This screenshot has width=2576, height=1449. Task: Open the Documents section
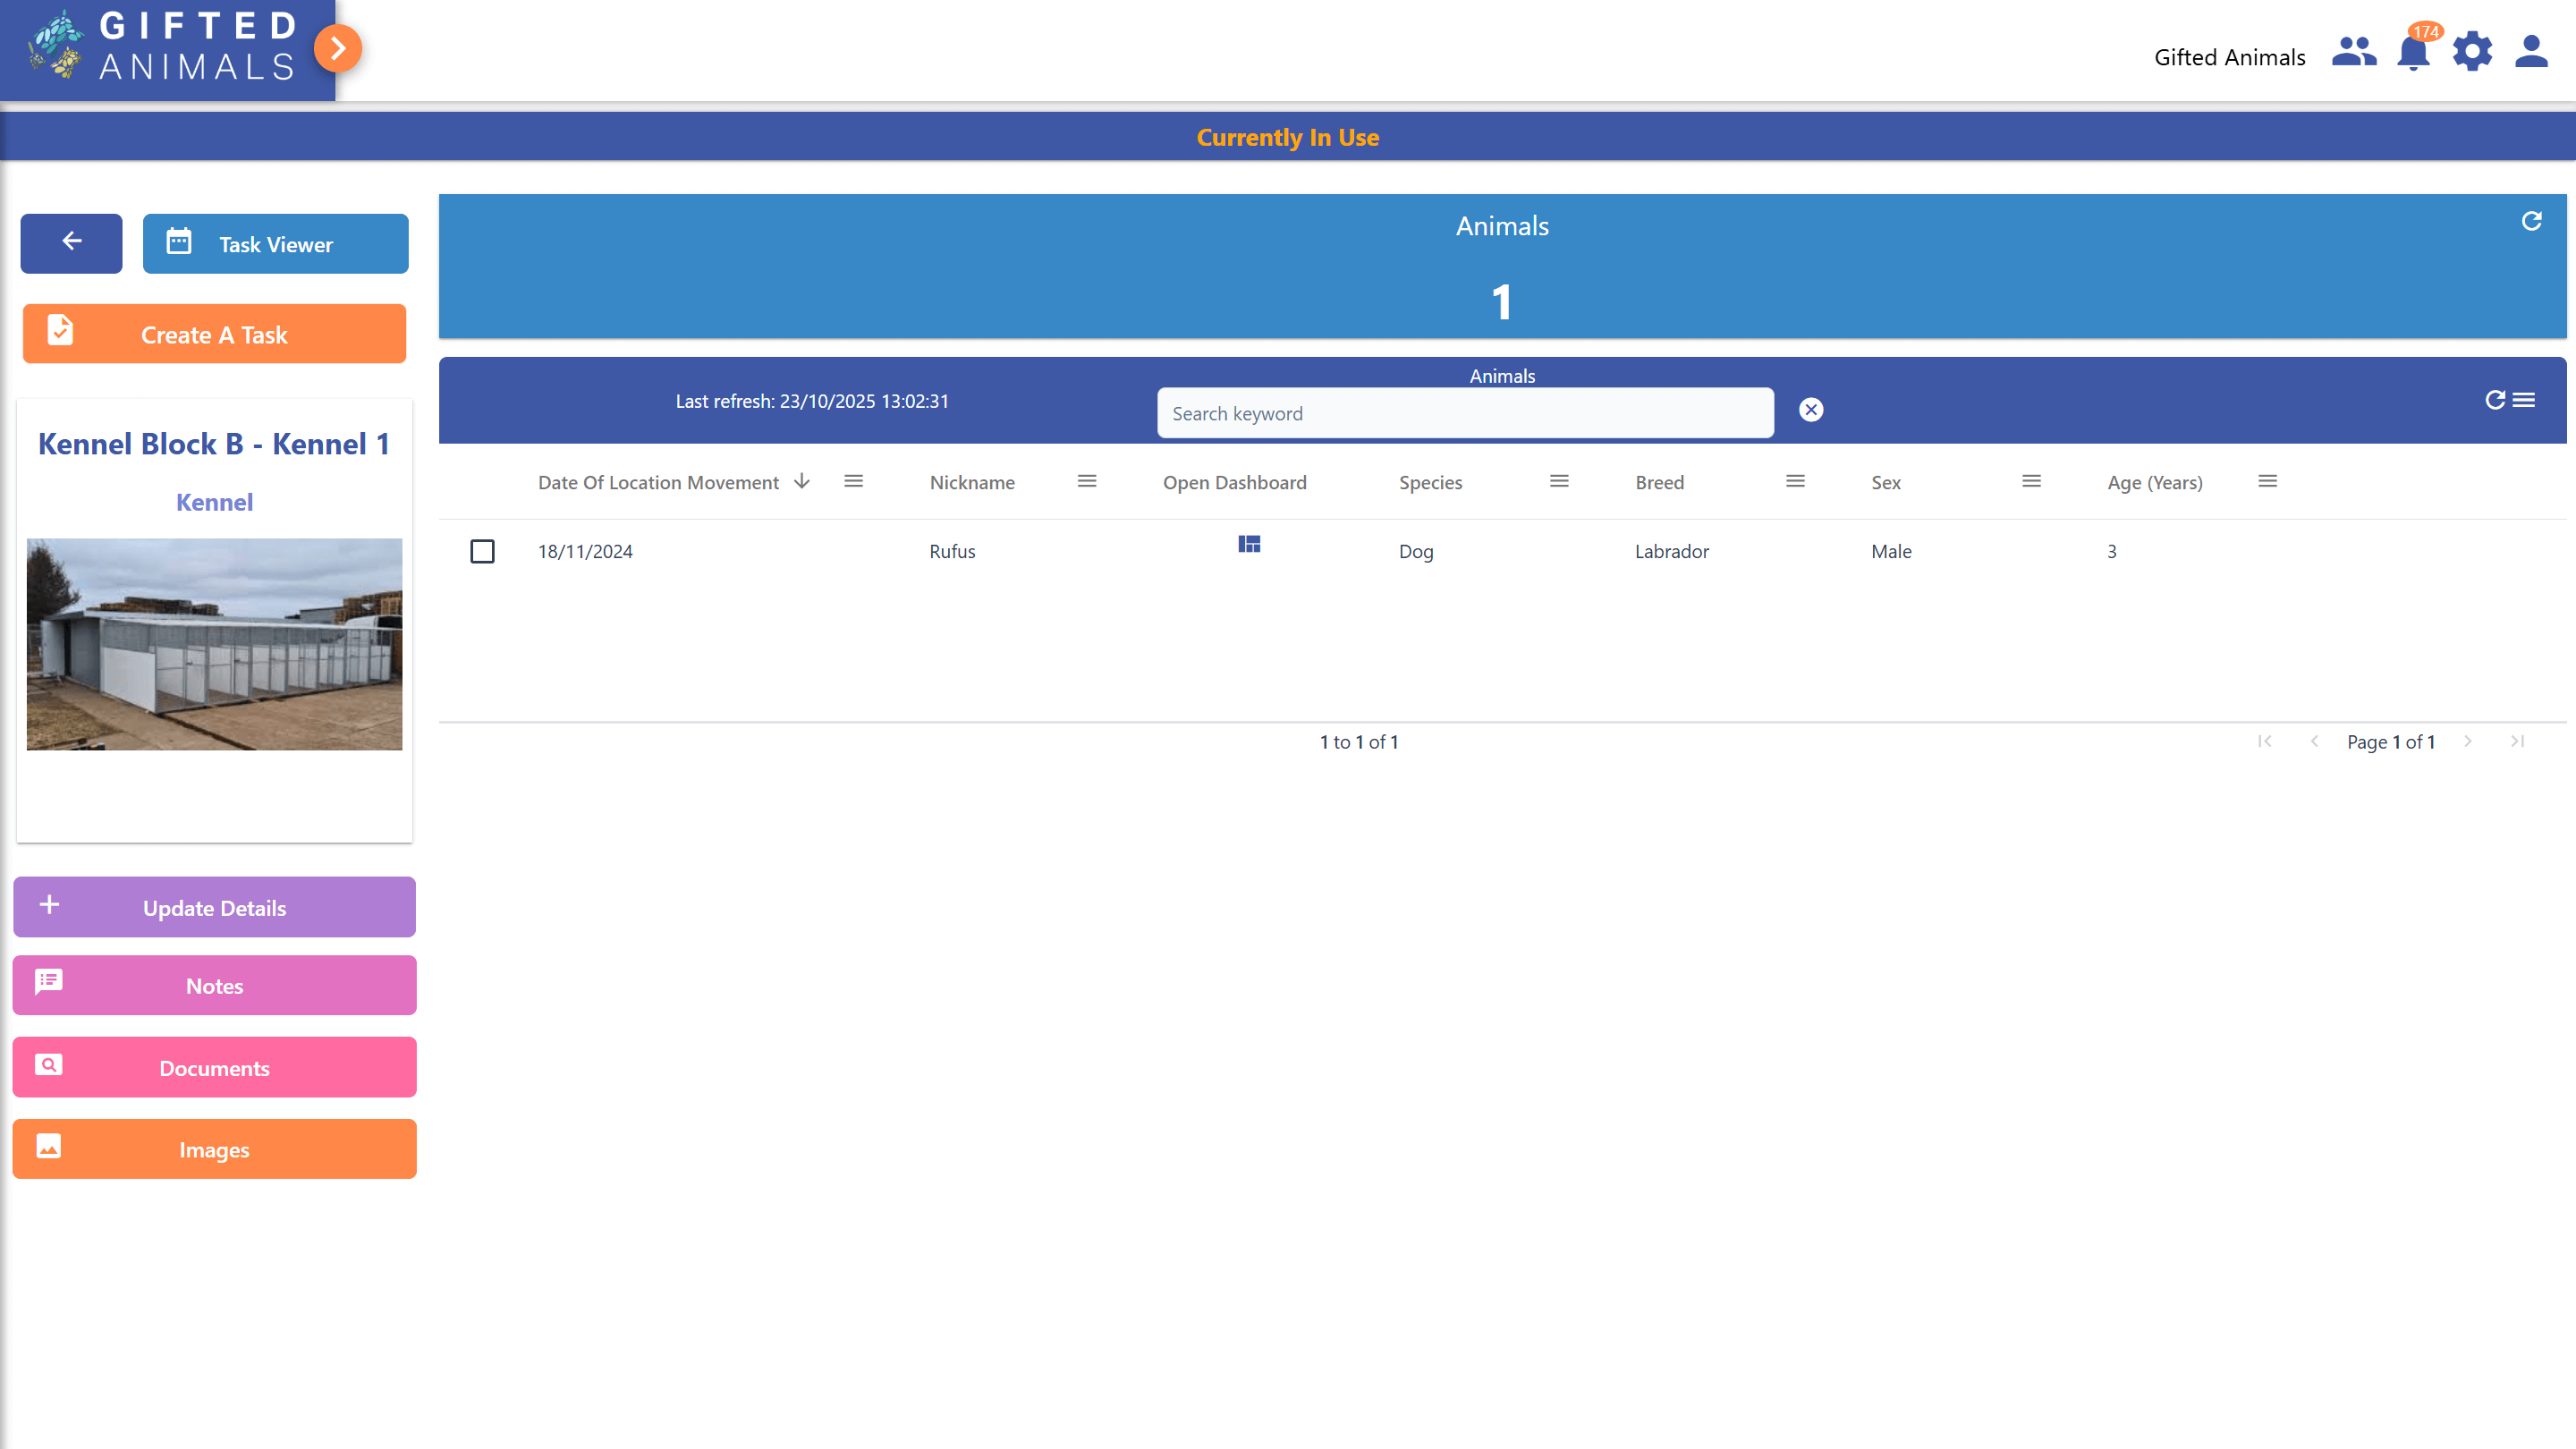coord(214,1068)
